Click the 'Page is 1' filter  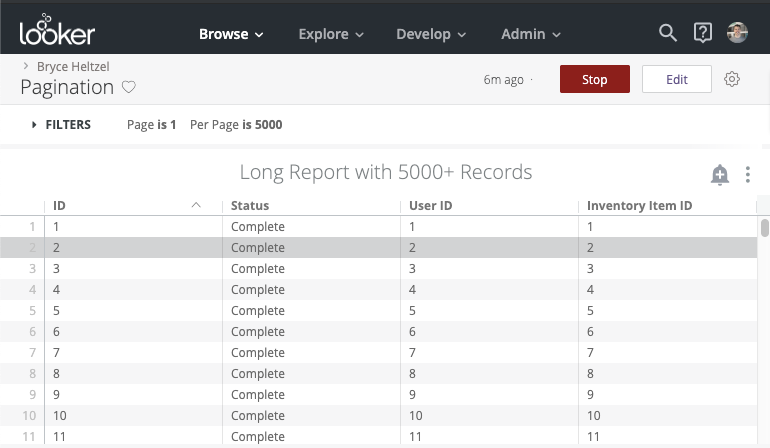click(x=151, y=125)
